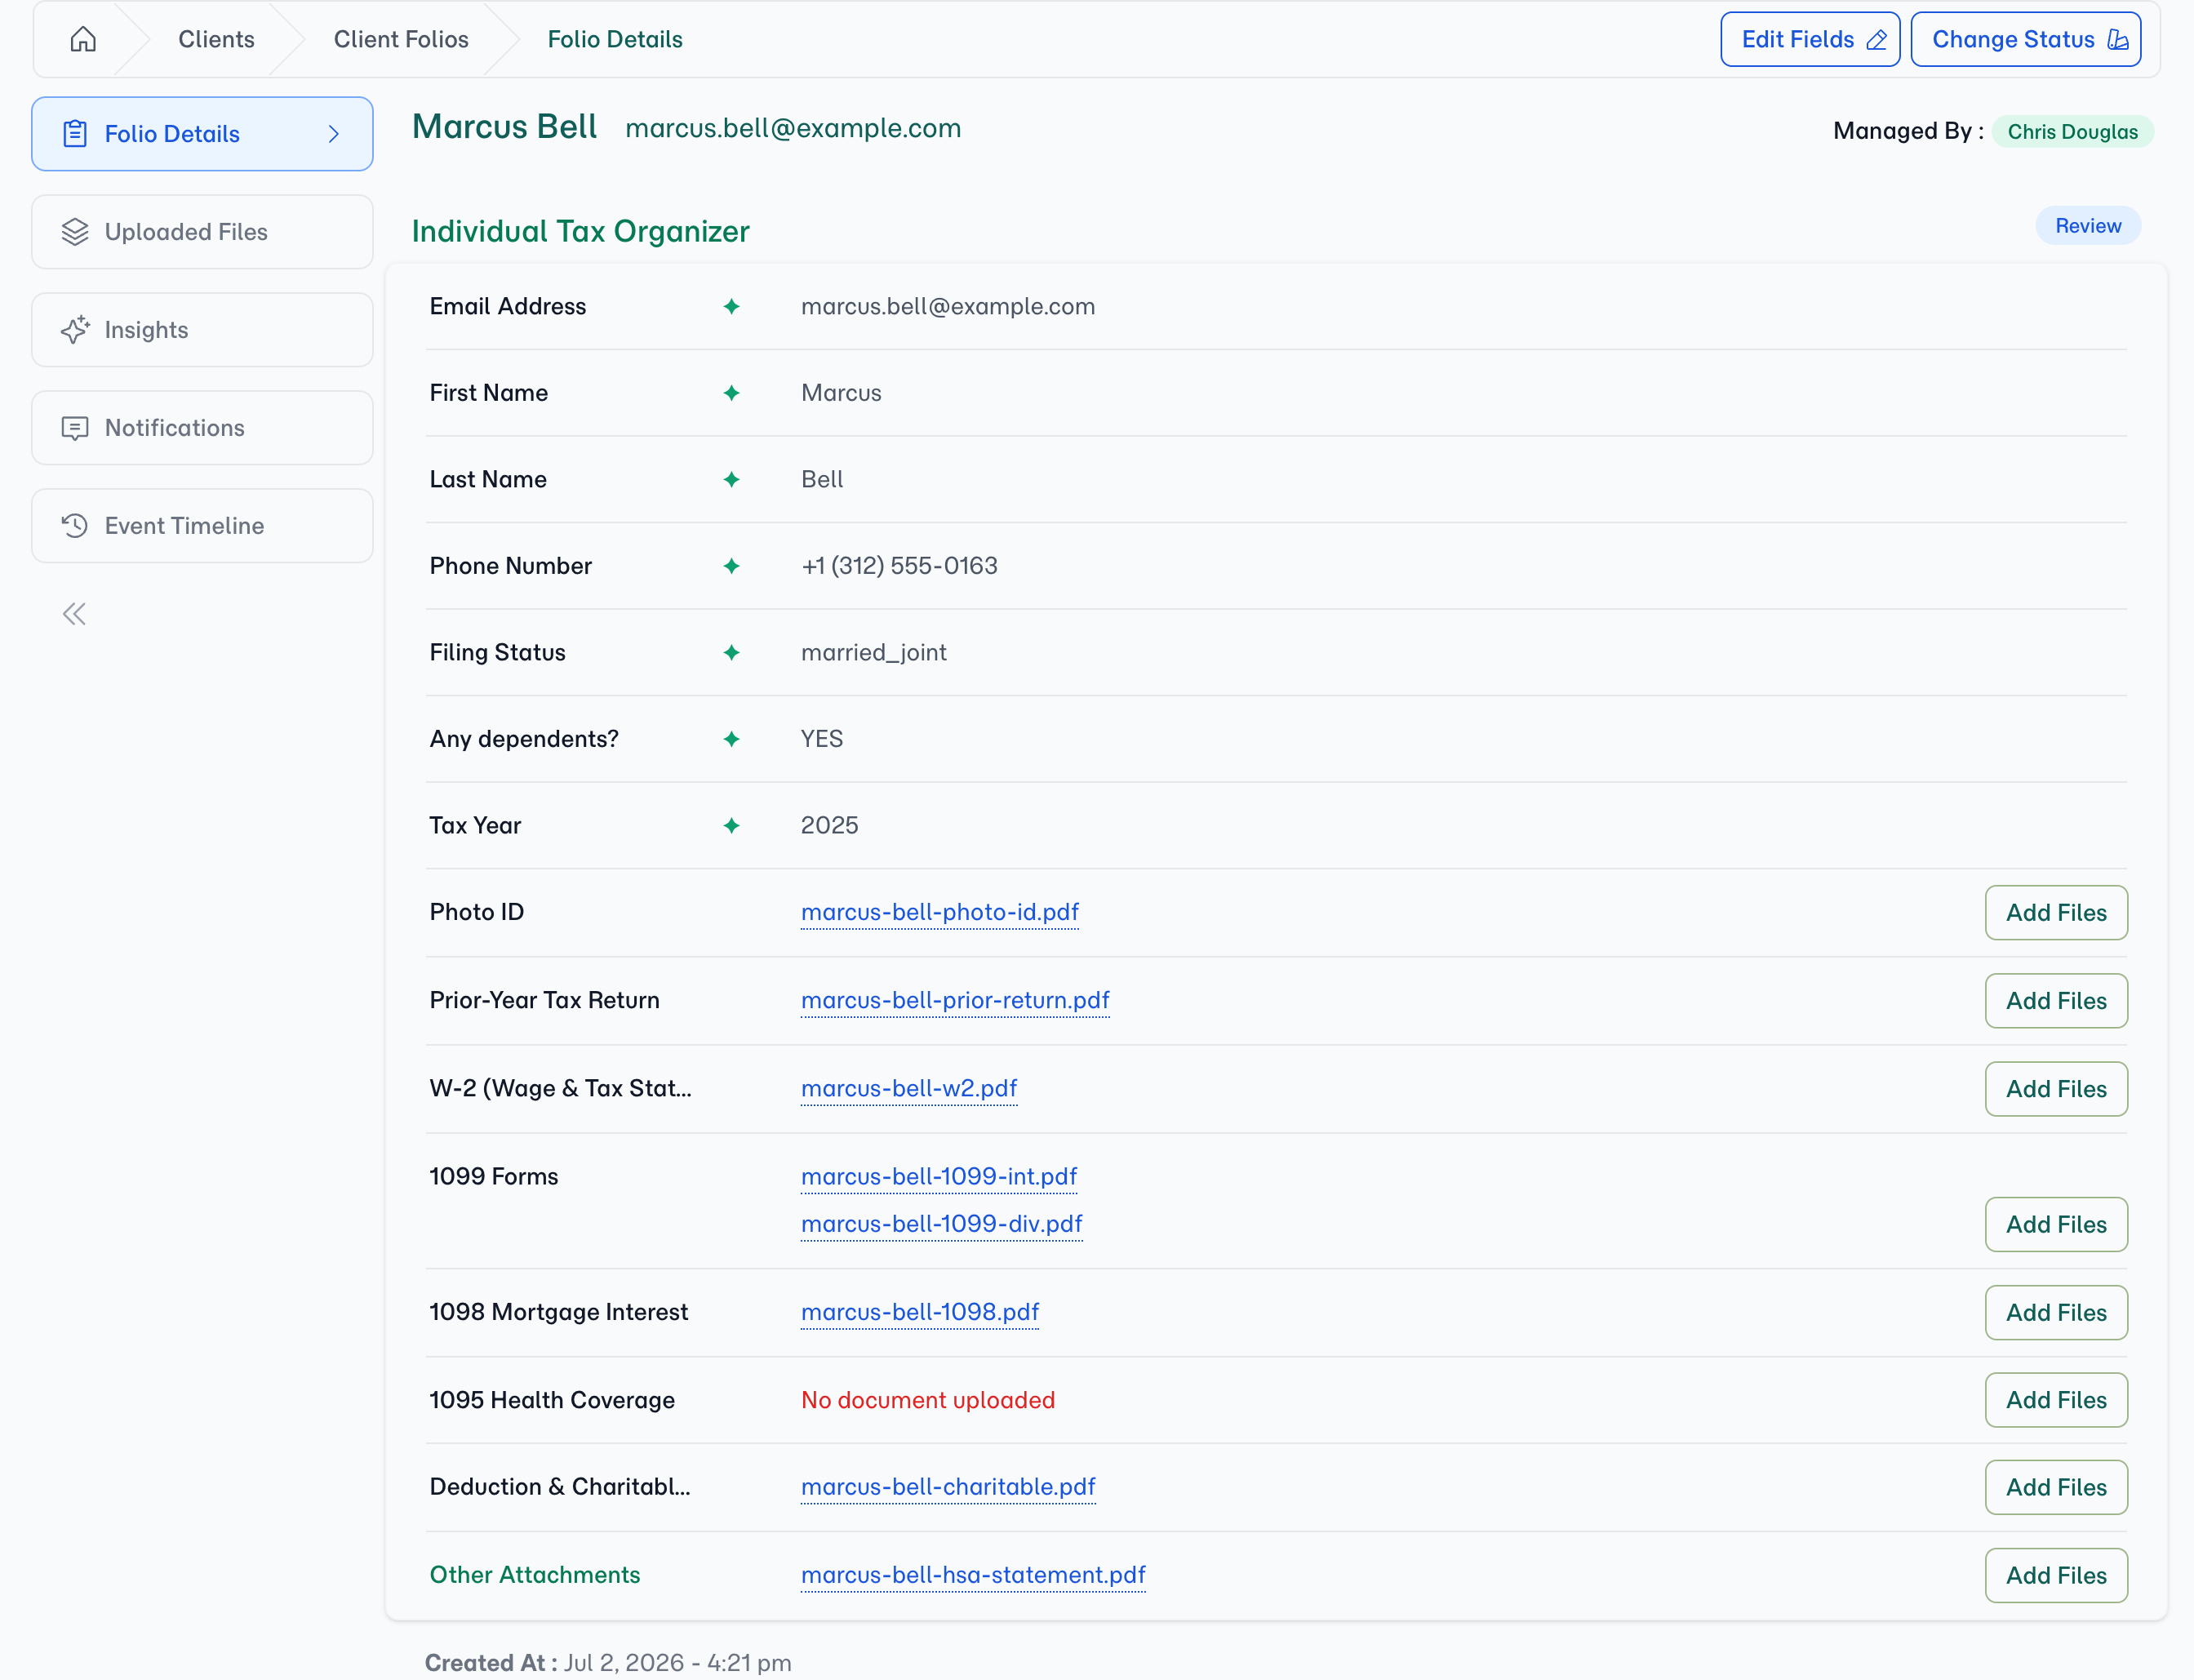
Task: Click the Created At timestamp text
Action: tap(608, 1662)
